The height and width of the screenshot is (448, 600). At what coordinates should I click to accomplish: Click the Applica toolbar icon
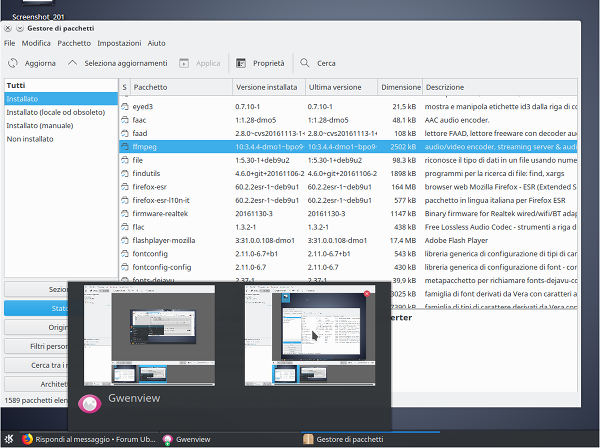(x=184, y=63)
